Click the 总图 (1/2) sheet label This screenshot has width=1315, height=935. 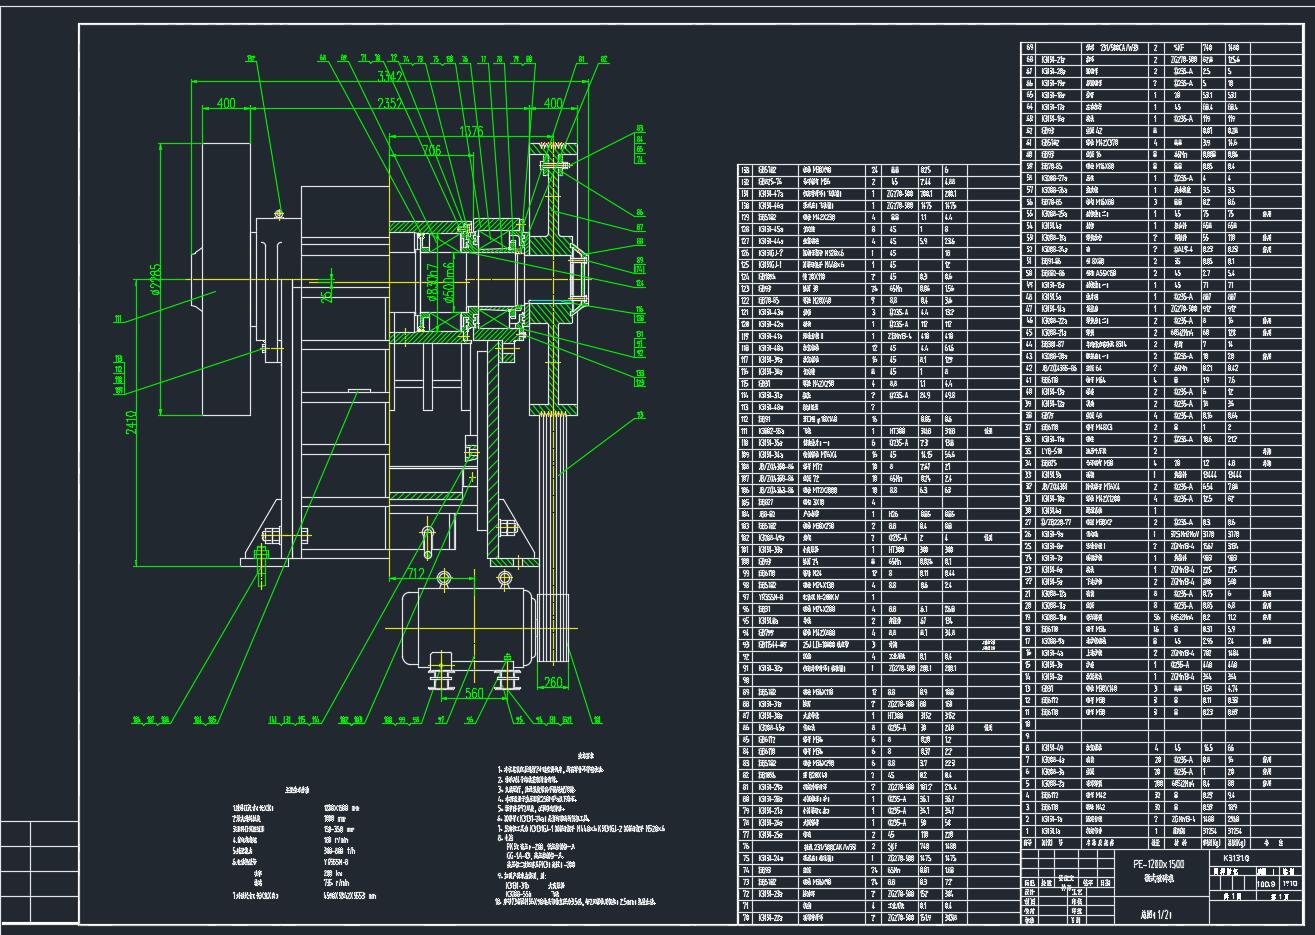(1155, 914)
